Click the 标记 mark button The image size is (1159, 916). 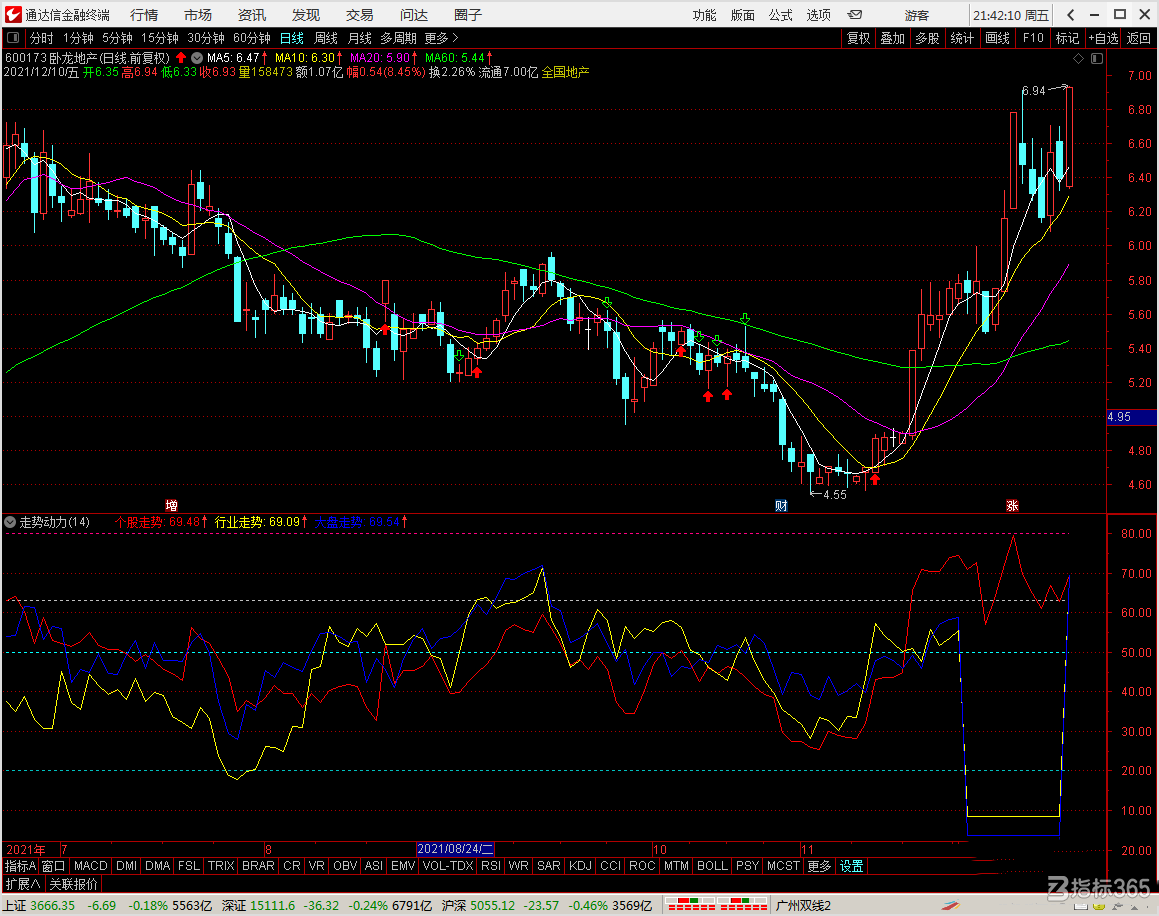1067,38
